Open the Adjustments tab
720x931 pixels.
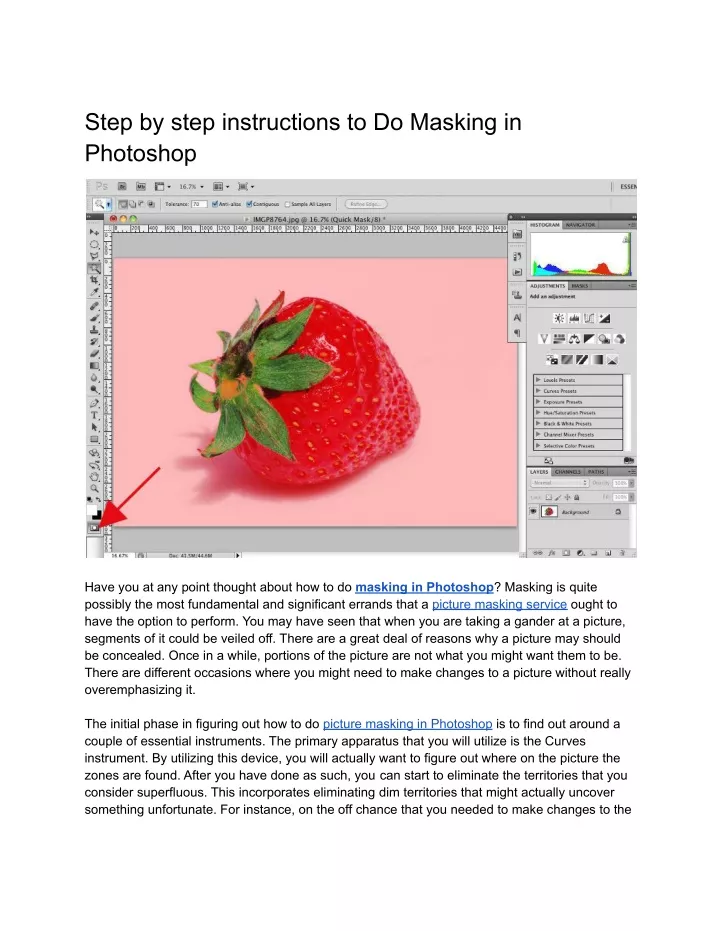tap(547, 286)
